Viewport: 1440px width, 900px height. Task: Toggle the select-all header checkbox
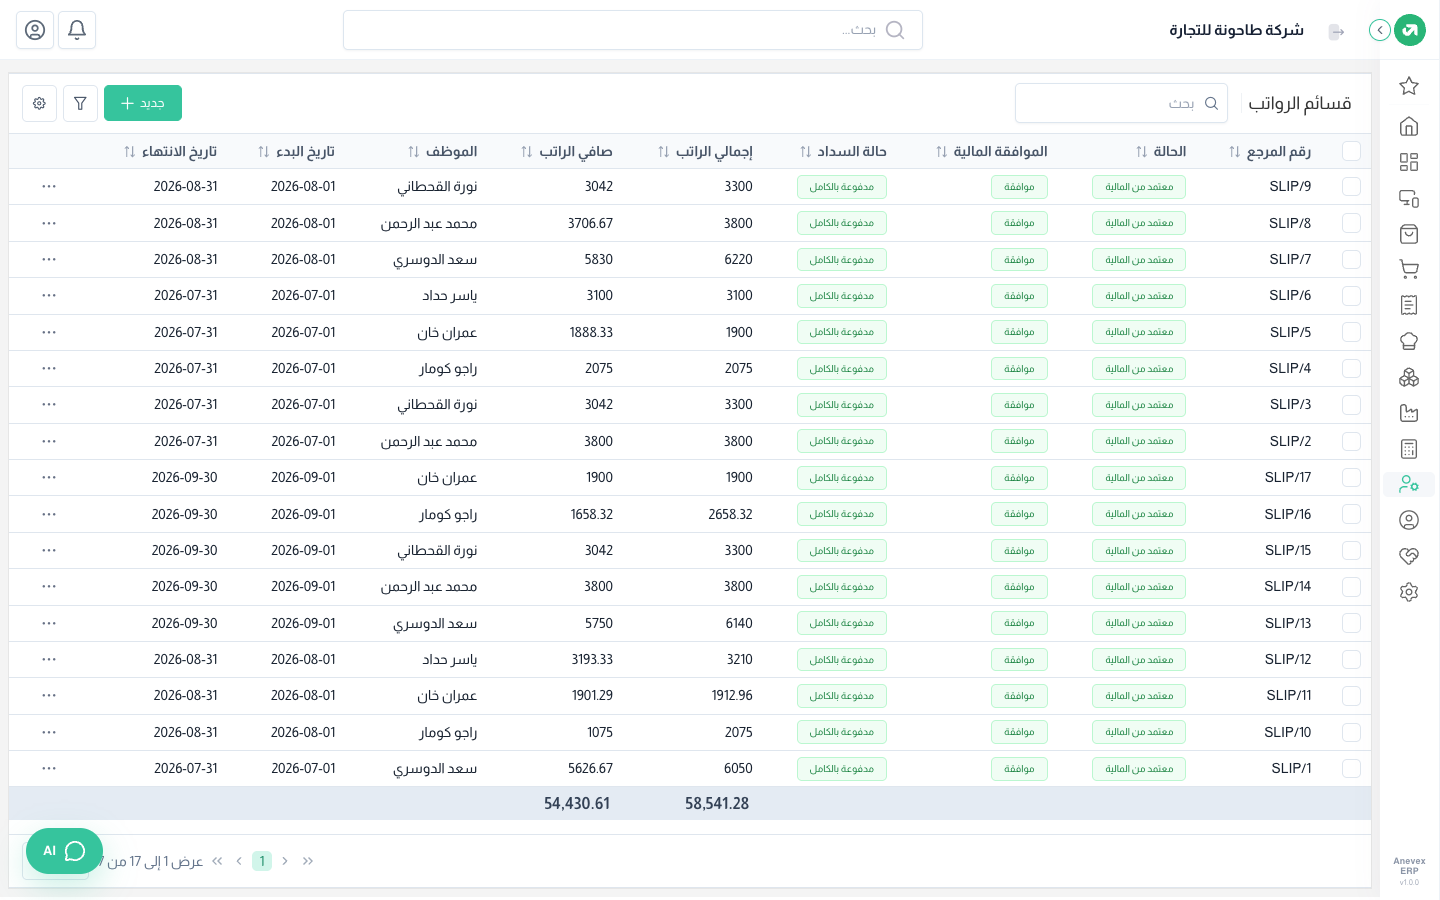click(x=1351, y=151)
